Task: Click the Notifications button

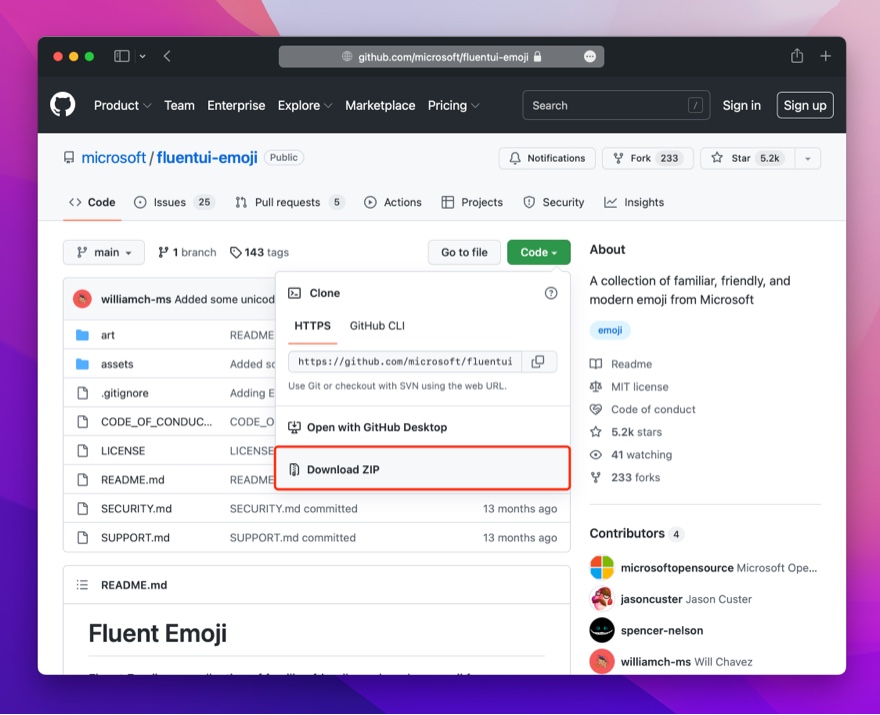Action: (x=547, y=158)
